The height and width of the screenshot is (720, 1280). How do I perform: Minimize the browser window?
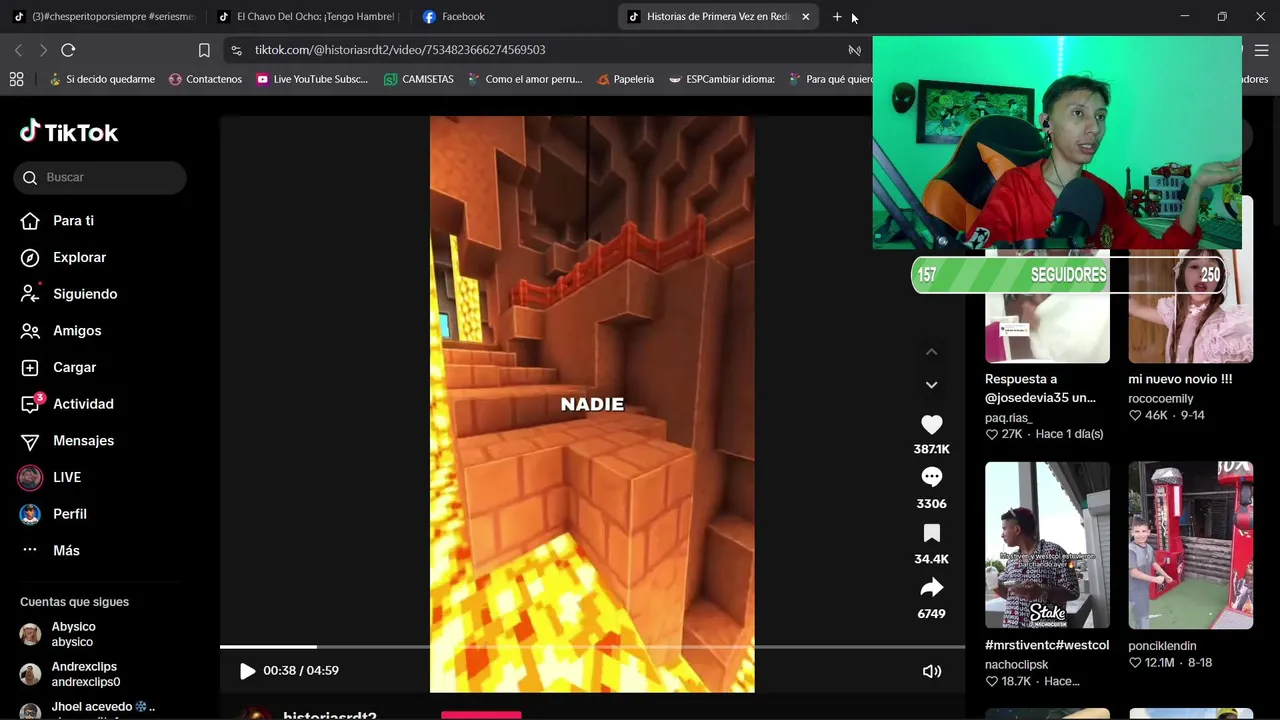(x=1184, y=17)
